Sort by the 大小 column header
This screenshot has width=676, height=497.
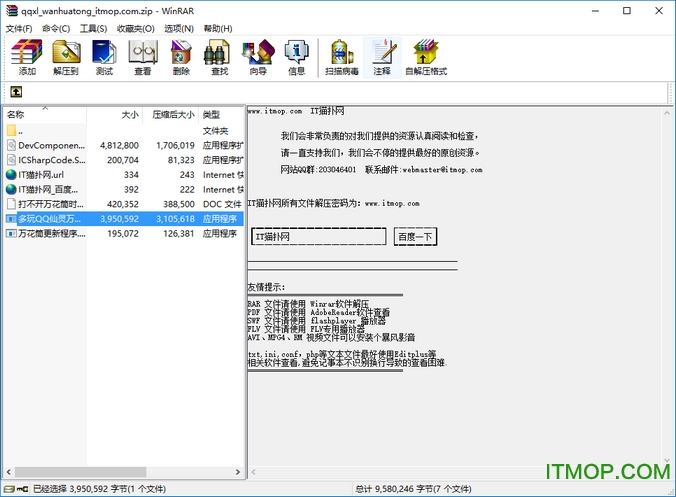115,115
